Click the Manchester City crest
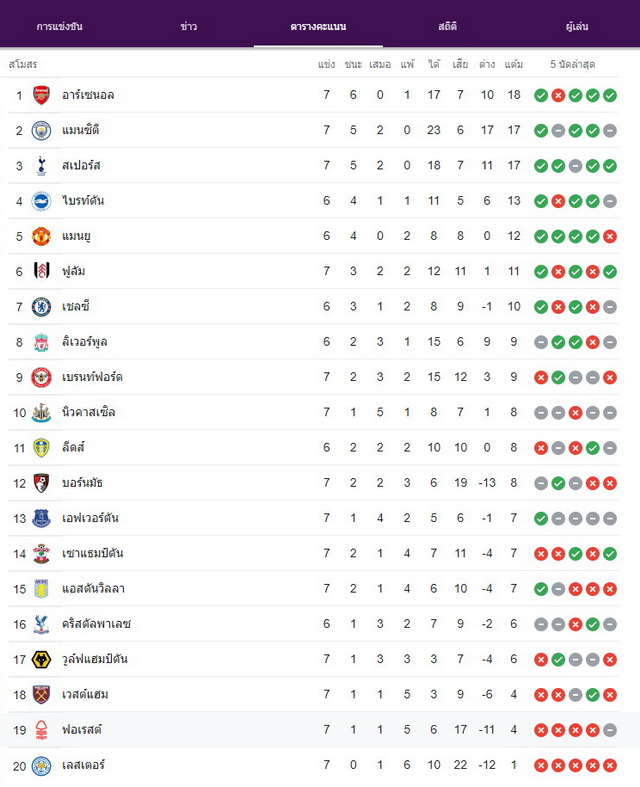 tap(41, 130)
